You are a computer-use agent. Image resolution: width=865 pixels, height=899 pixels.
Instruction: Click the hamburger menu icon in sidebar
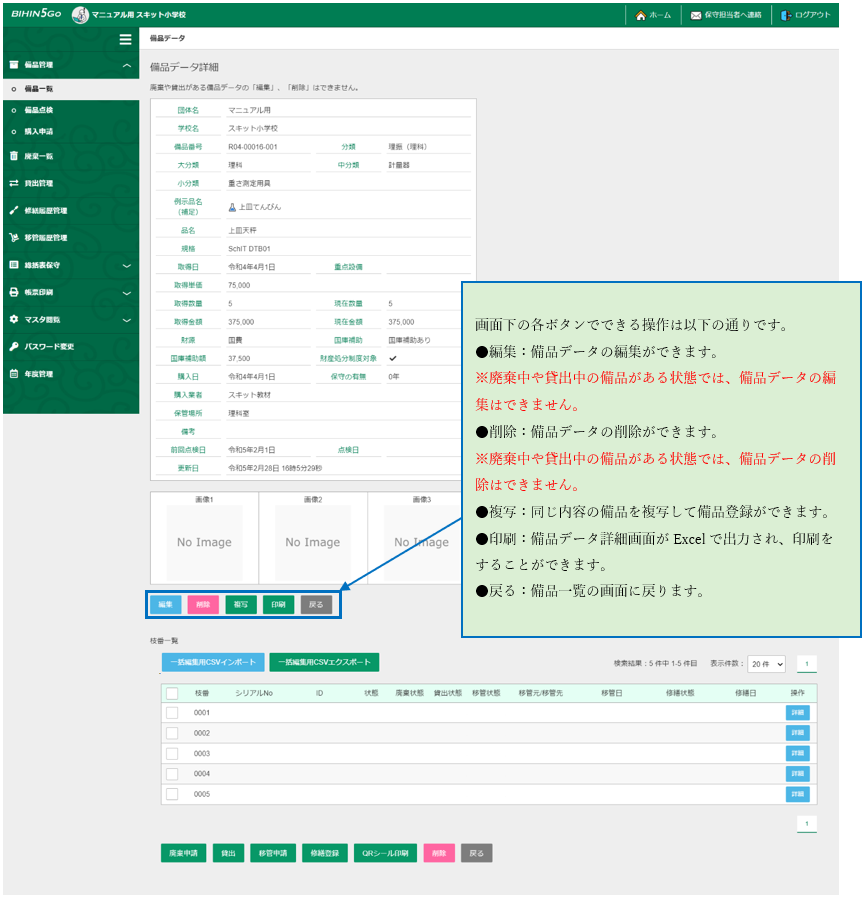125,40
